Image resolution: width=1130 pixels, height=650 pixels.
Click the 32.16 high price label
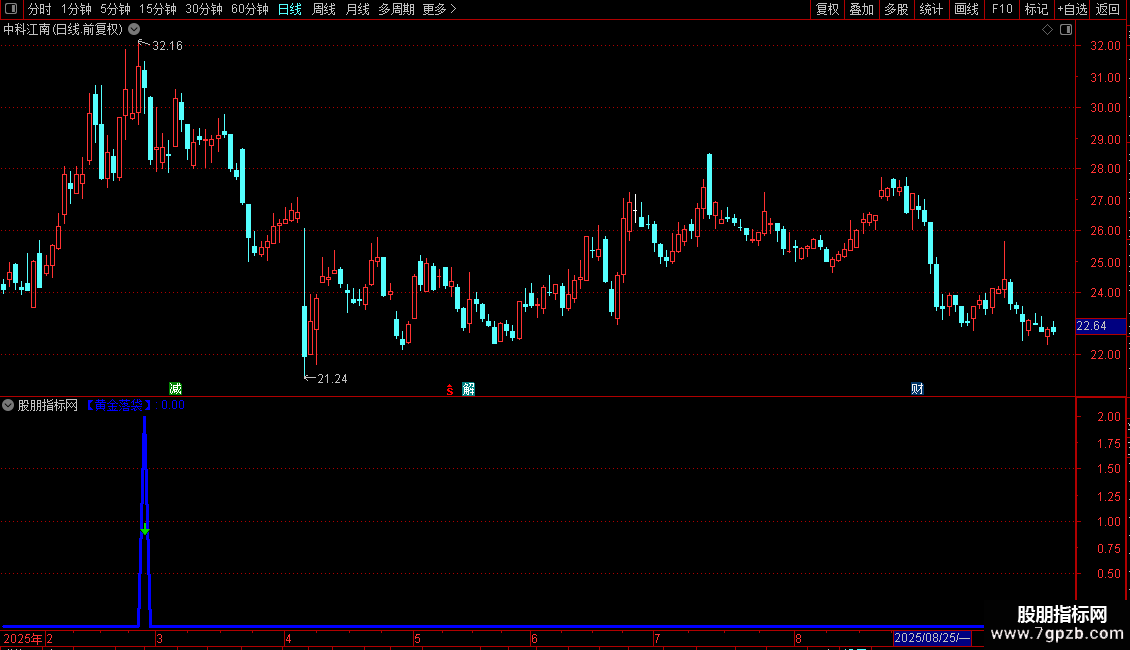click(x=167, y=46)
